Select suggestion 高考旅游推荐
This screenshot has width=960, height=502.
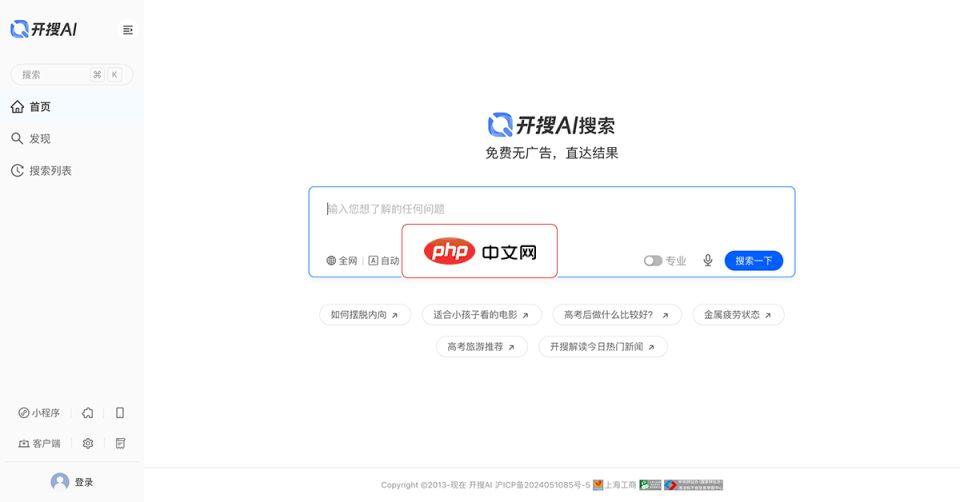point(481,347)
